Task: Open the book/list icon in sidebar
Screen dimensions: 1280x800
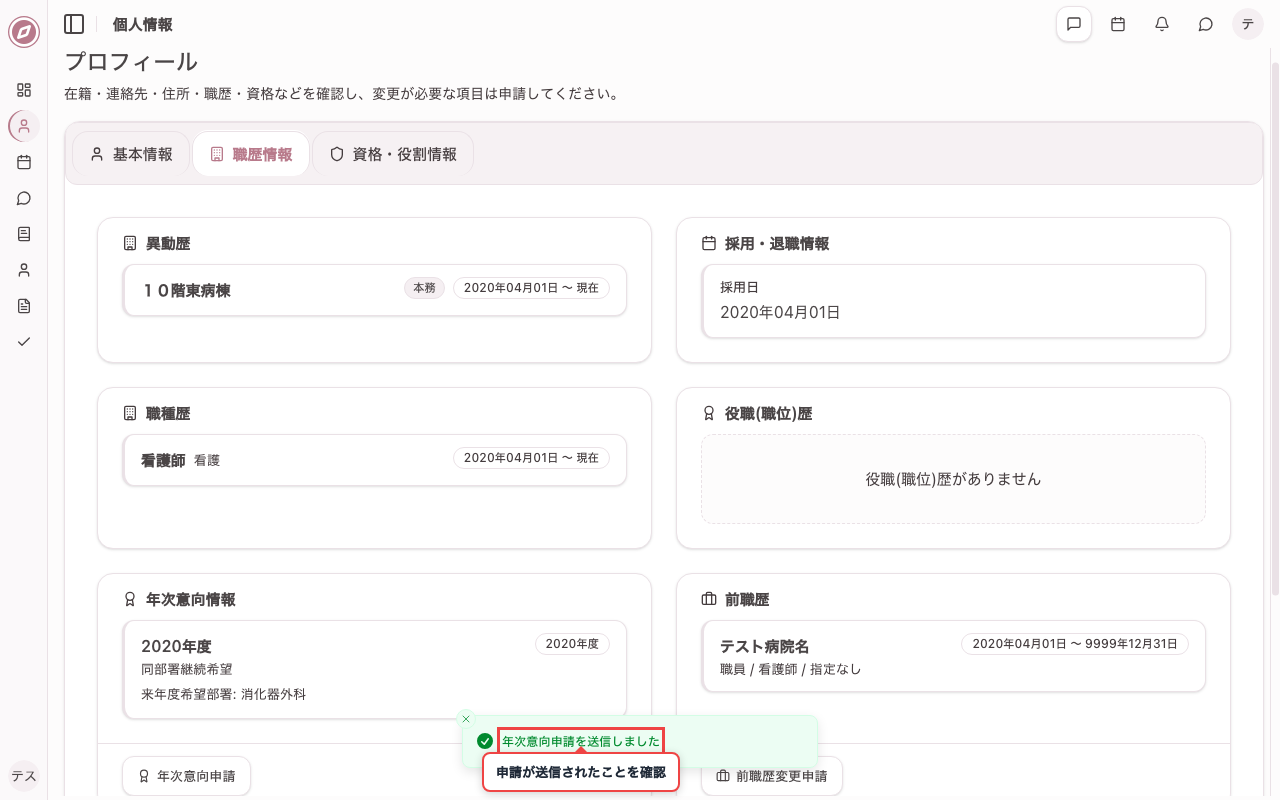Action: pos(24,234)
